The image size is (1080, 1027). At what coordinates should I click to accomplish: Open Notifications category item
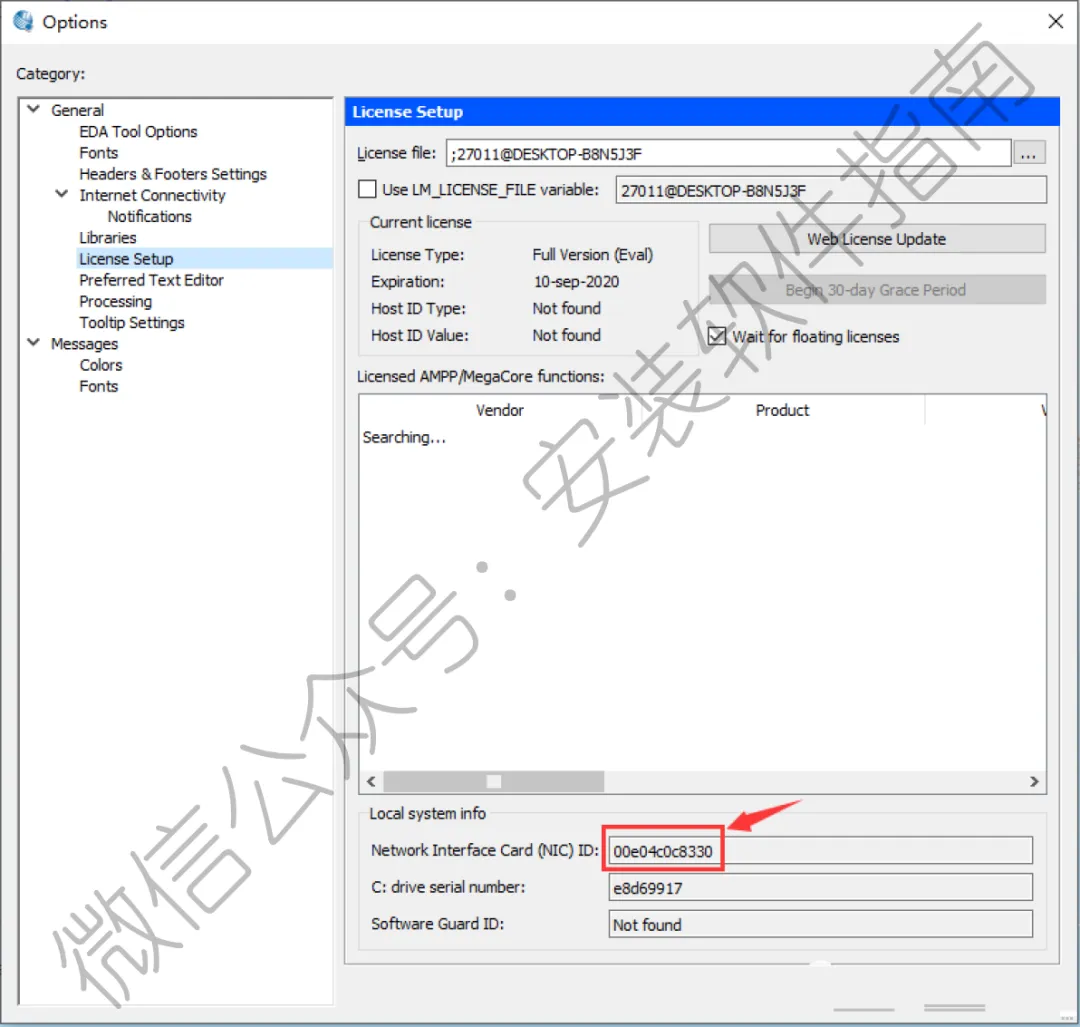coord(149,216)
